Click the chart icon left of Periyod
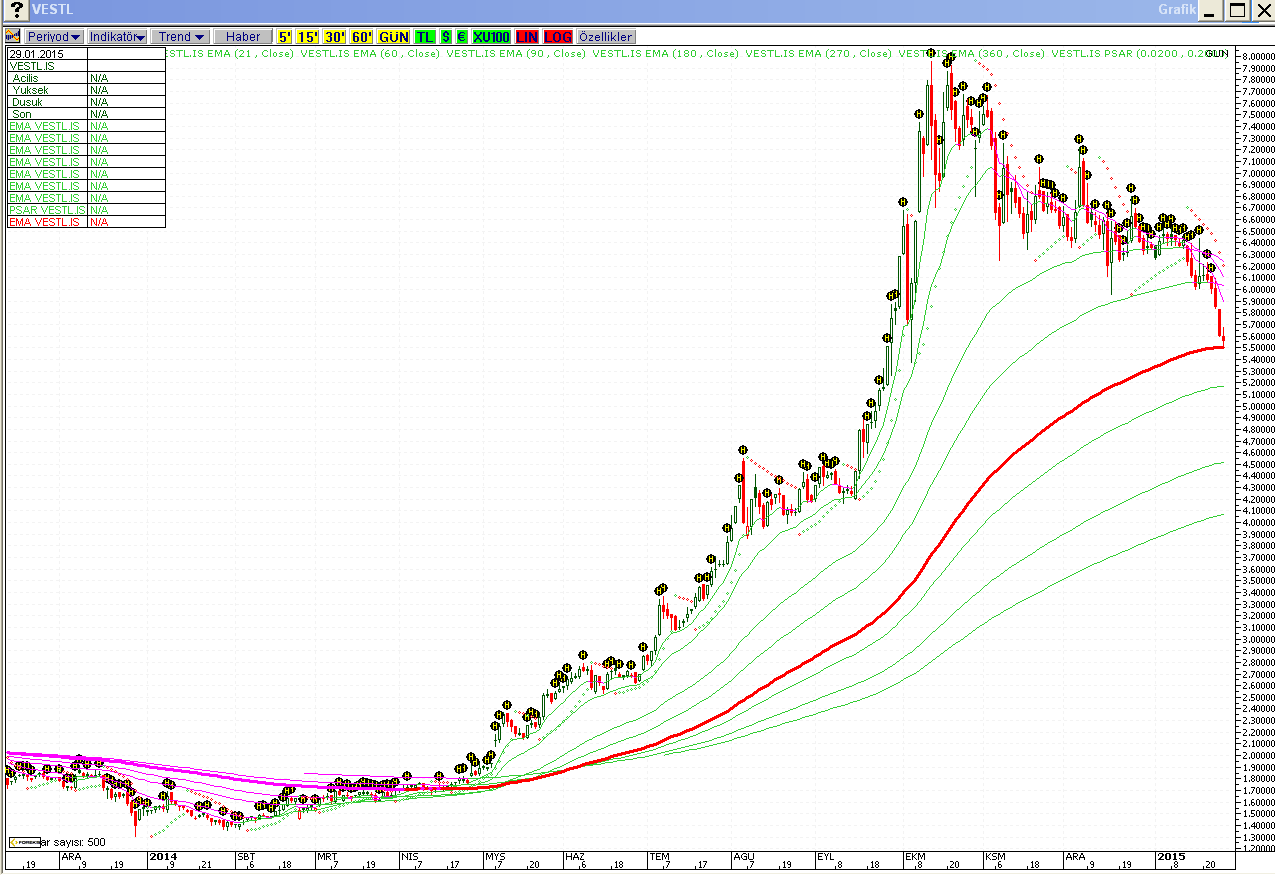 (14, 37)
